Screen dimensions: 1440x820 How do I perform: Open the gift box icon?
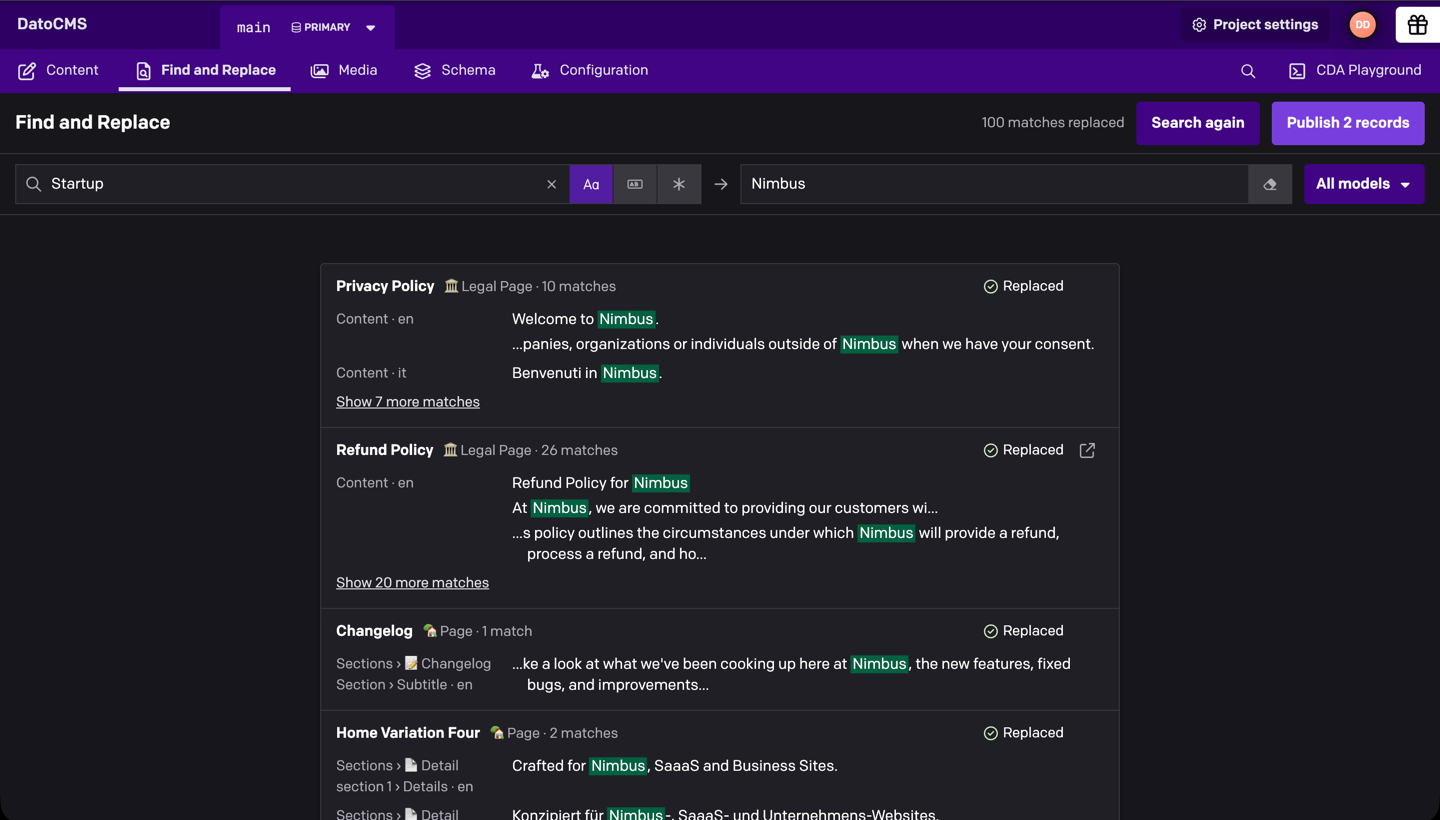click(1417, 25)
